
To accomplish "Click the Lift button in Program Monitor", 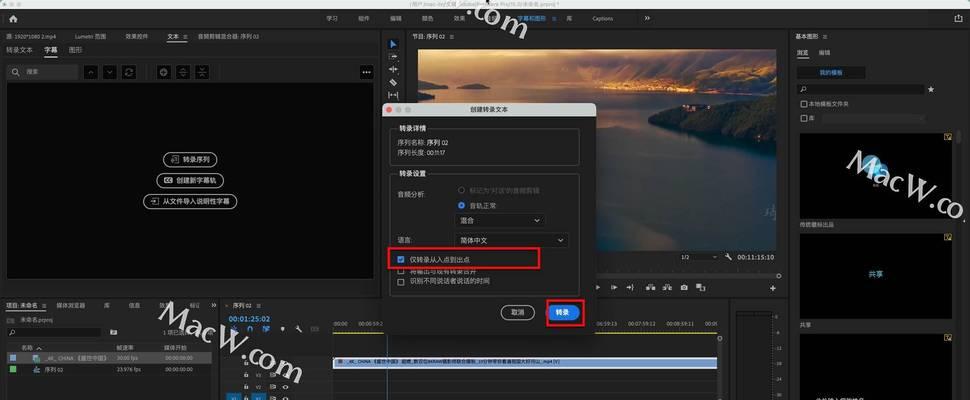I will (x=651, y=287).
